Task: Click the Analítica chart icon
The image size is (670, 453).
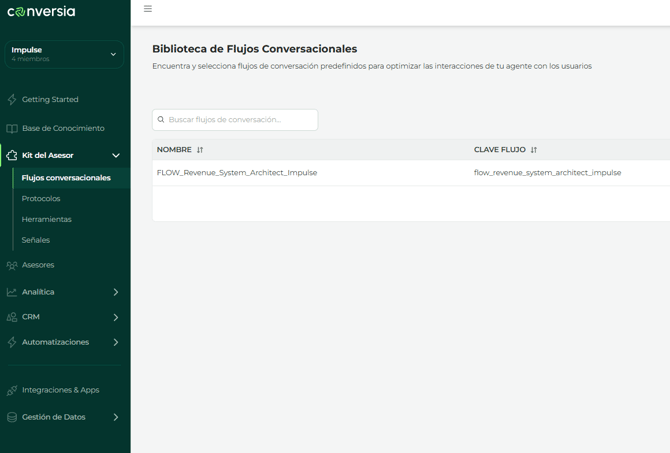Action: [x=12, y=292]
